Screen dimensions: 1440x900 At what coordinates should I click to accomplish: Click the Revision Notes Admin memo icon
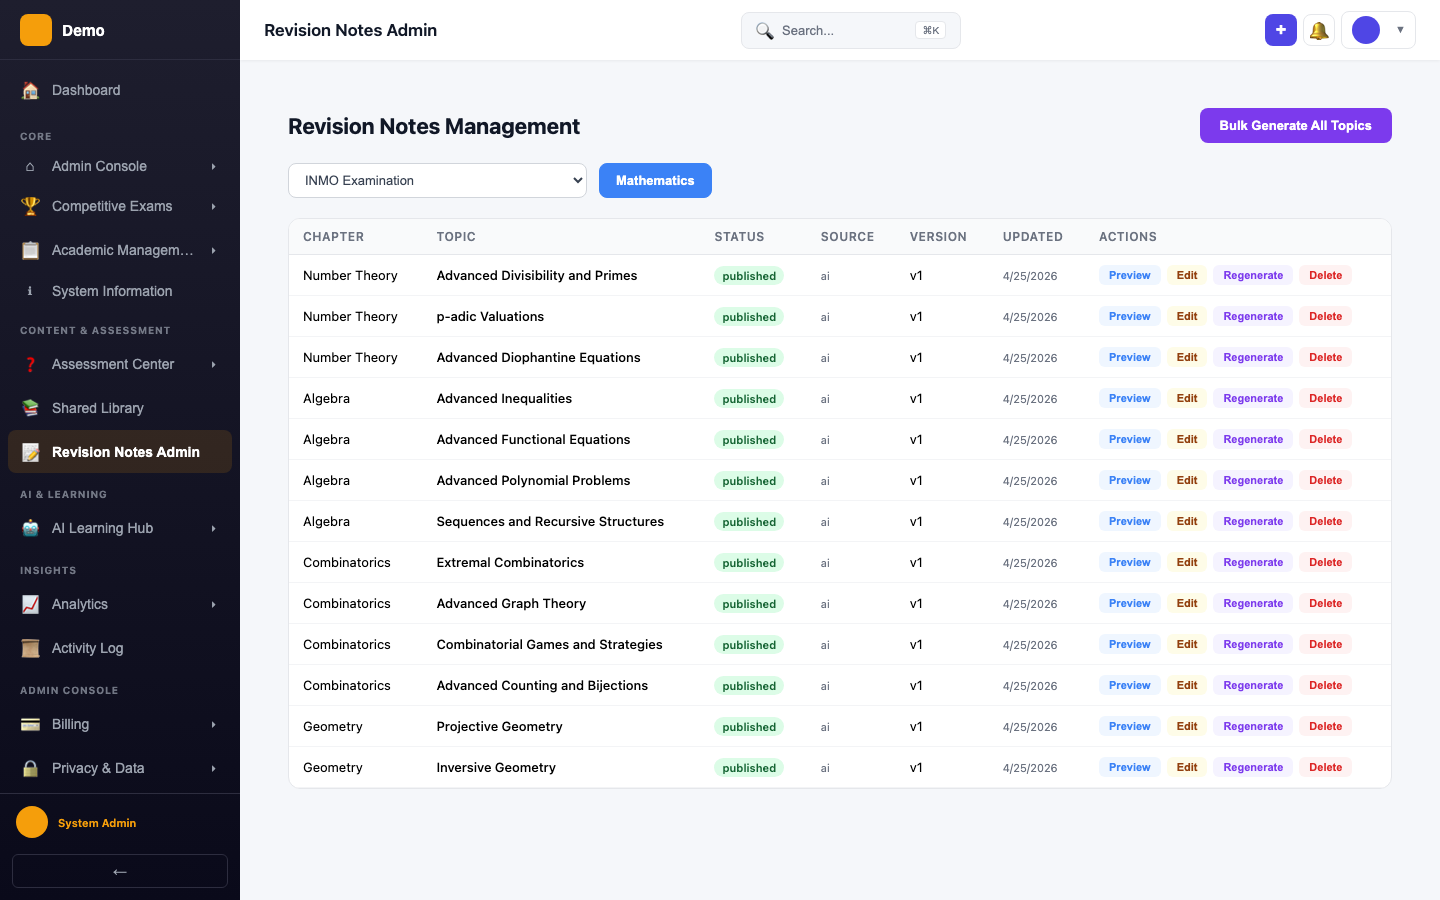tap(31, 452)
